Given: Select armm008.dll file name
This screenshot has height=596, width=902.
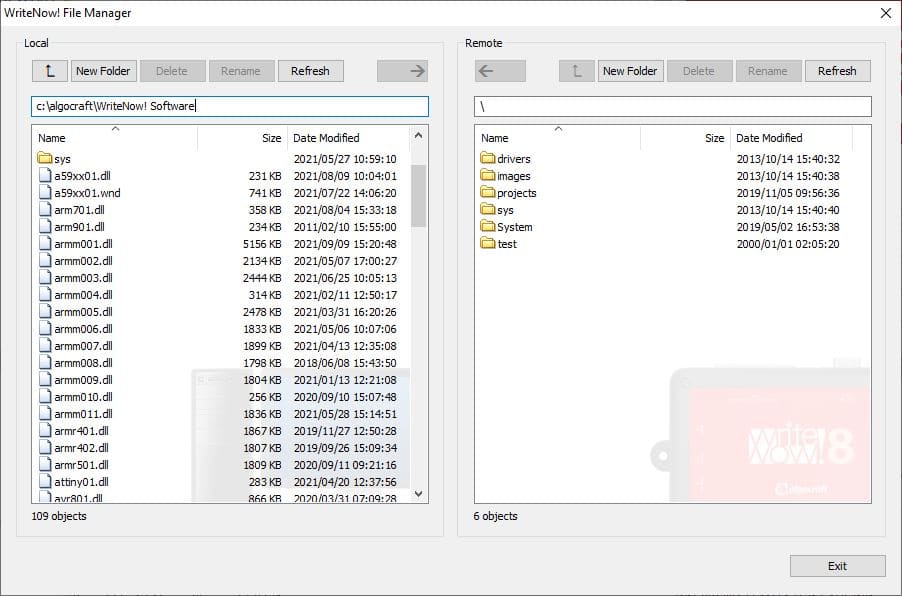Looking at the screenshot, I should [x=83, y=362].
